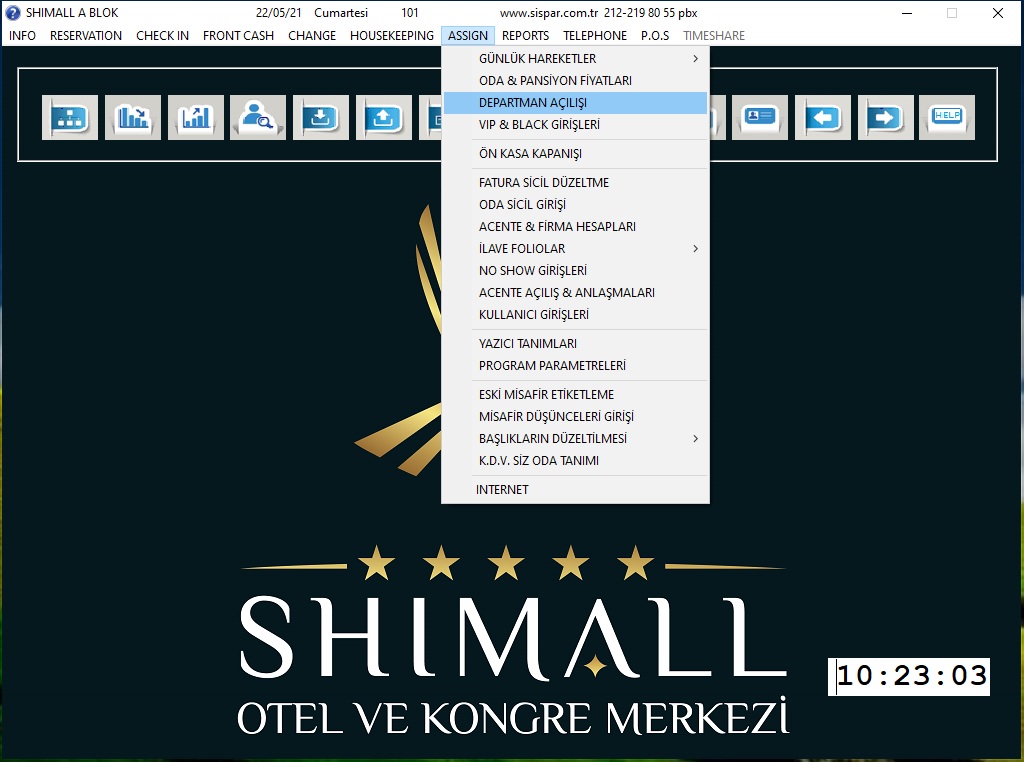Select FATURA SİCİL DÜZELTME
This screenshot has height=762, width=1024.
click(575, 183)
